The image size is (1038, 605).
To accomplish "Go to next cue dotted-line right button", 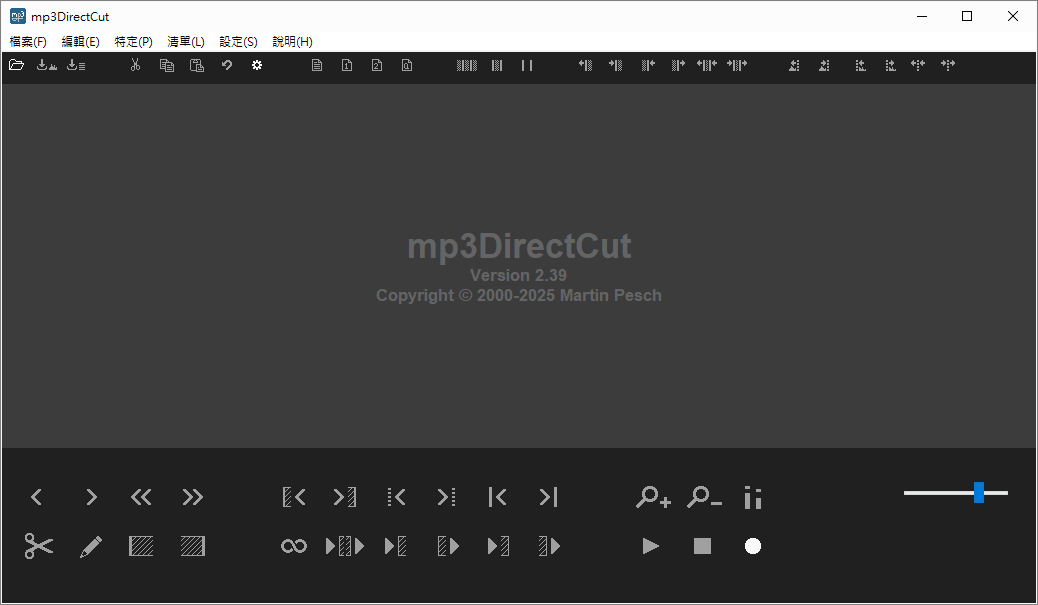I will pyautogui.click(x=446, y=497).
